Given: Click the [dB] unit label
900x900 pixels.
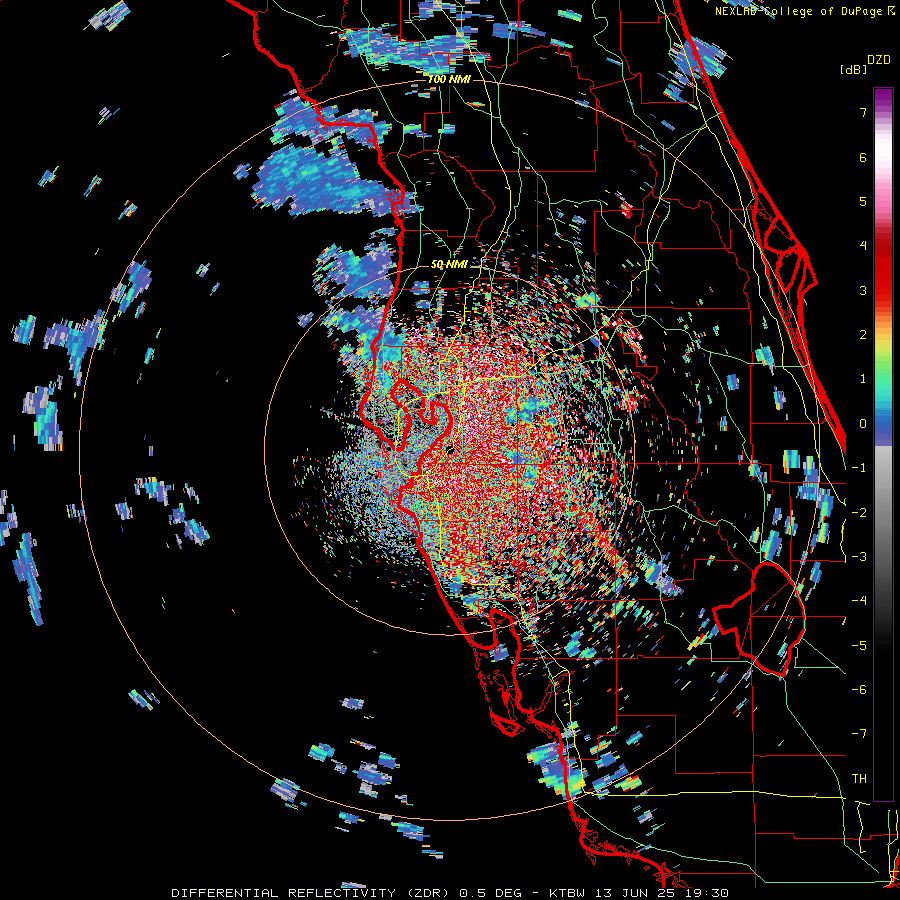Looking at the screenshot, I should point(854,69).
